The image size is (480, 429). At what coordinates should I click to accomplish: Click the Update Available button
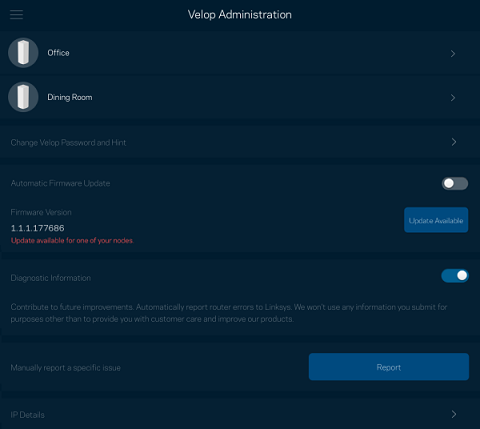436,220
